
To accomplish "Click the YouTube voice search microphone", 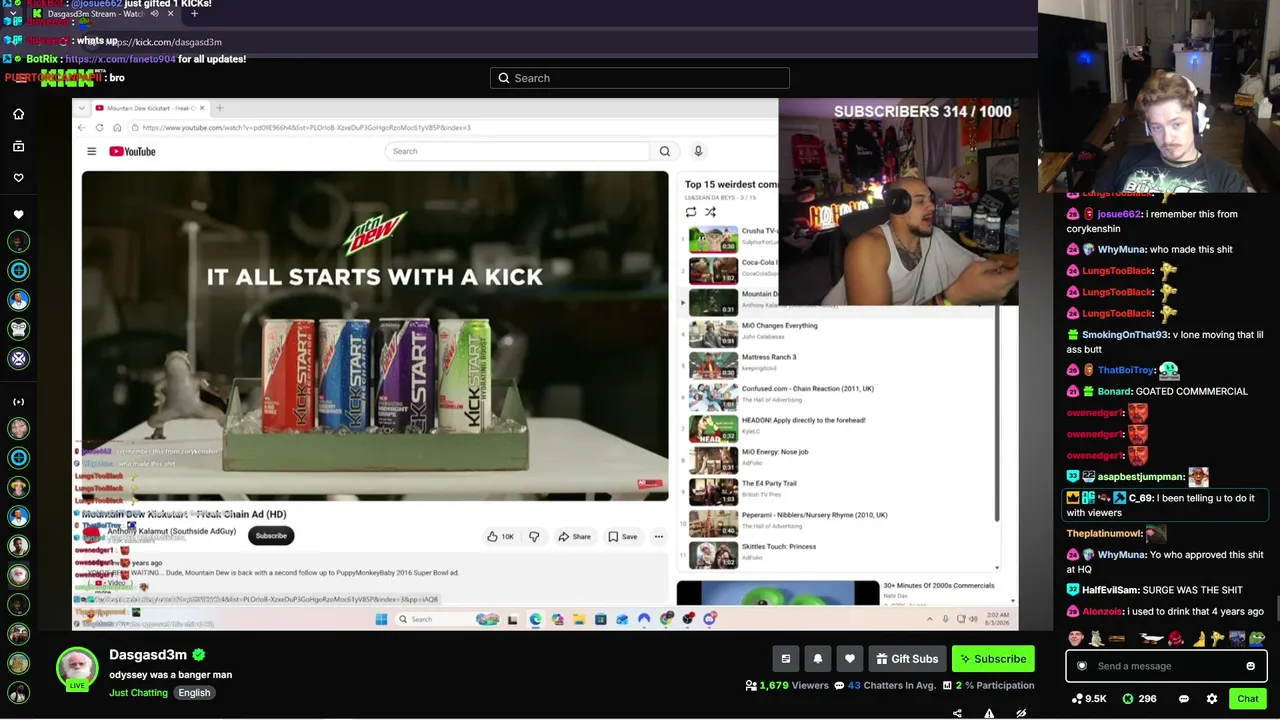I will [698, 151].
